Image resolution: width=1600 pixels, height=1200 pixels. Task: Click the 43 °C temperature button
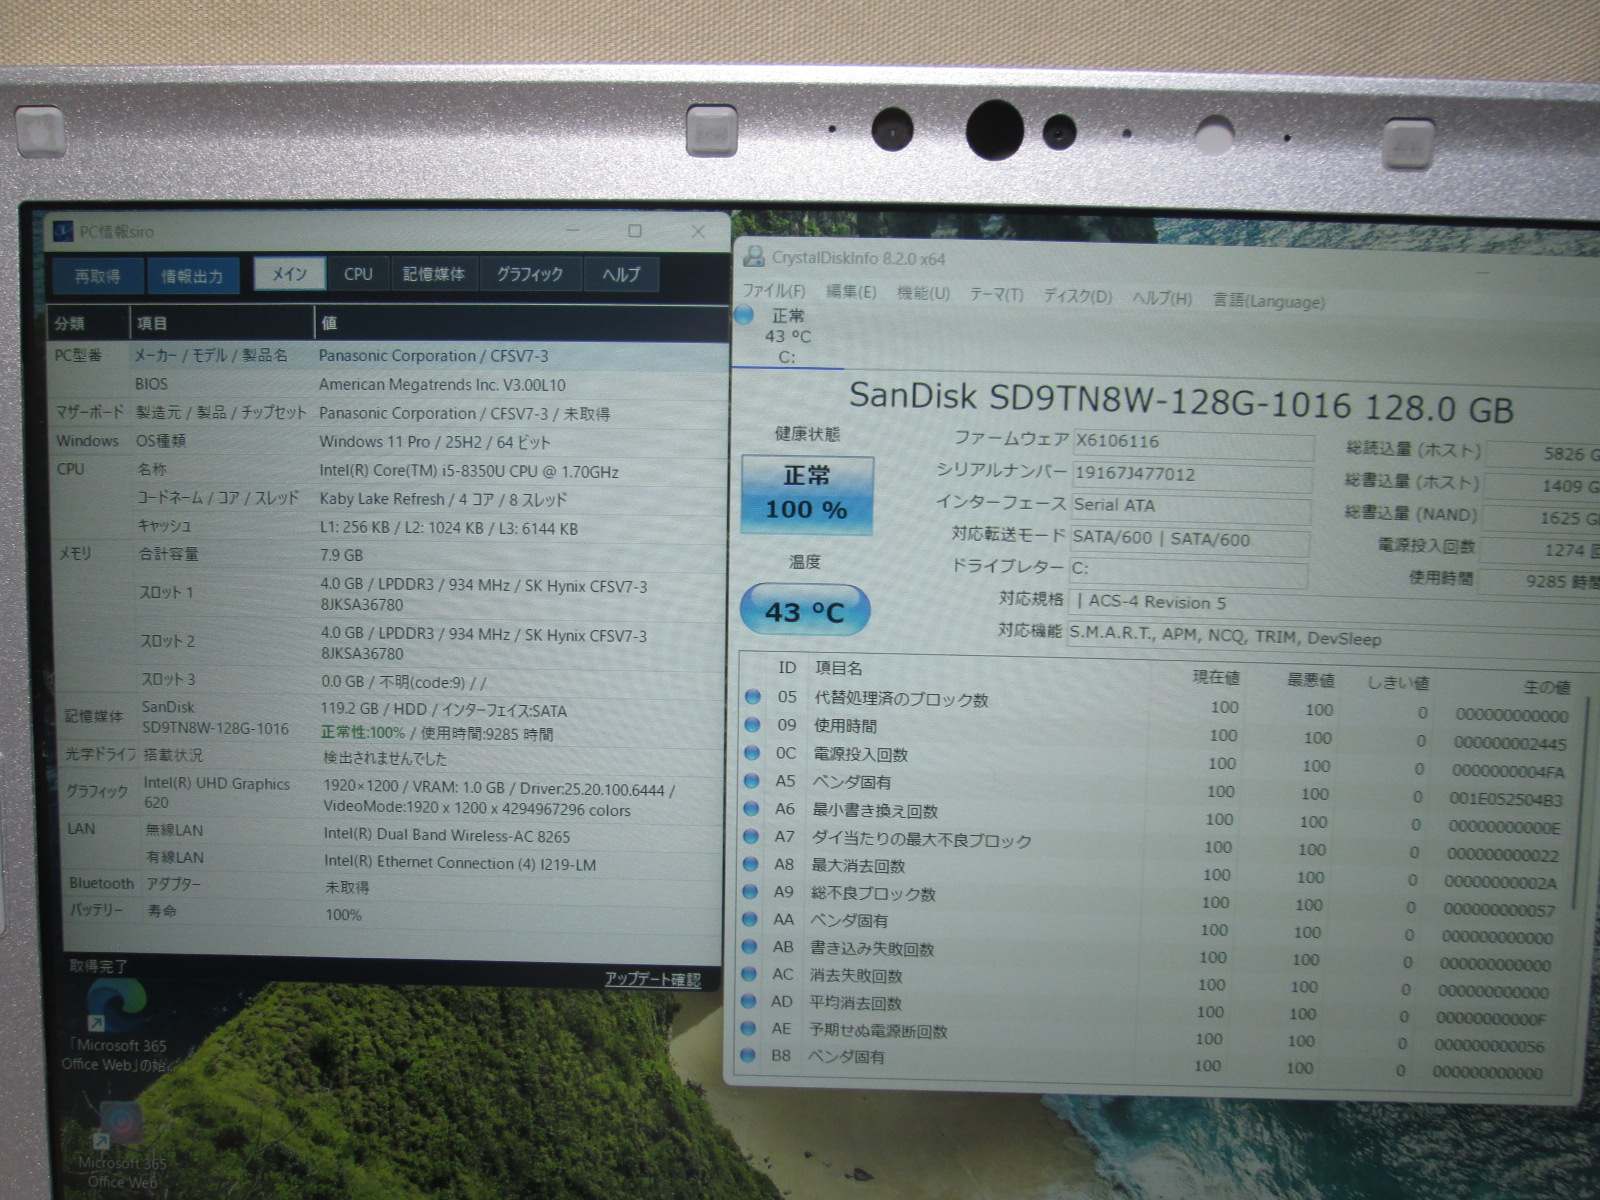pyautogui.click(x=805, y=610)
